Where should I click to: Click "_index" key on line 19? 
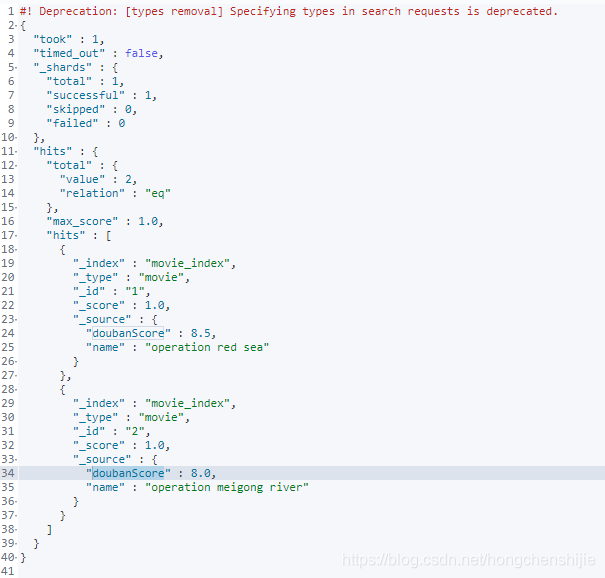99,263
